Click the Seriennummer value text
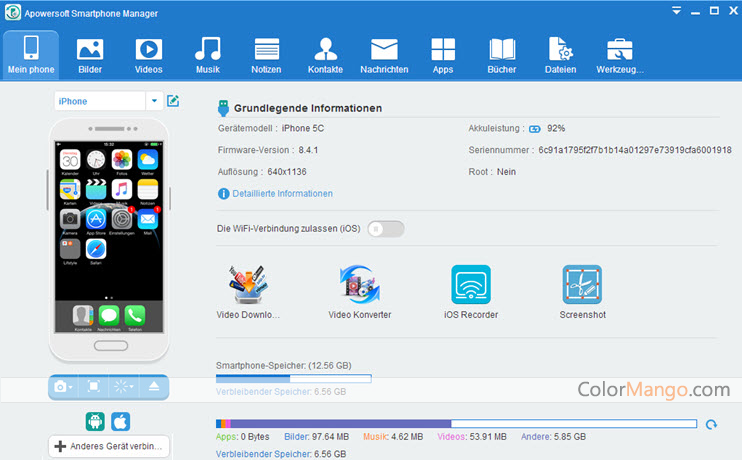Viewport: 742px width, 460px height. coord(635,150)
